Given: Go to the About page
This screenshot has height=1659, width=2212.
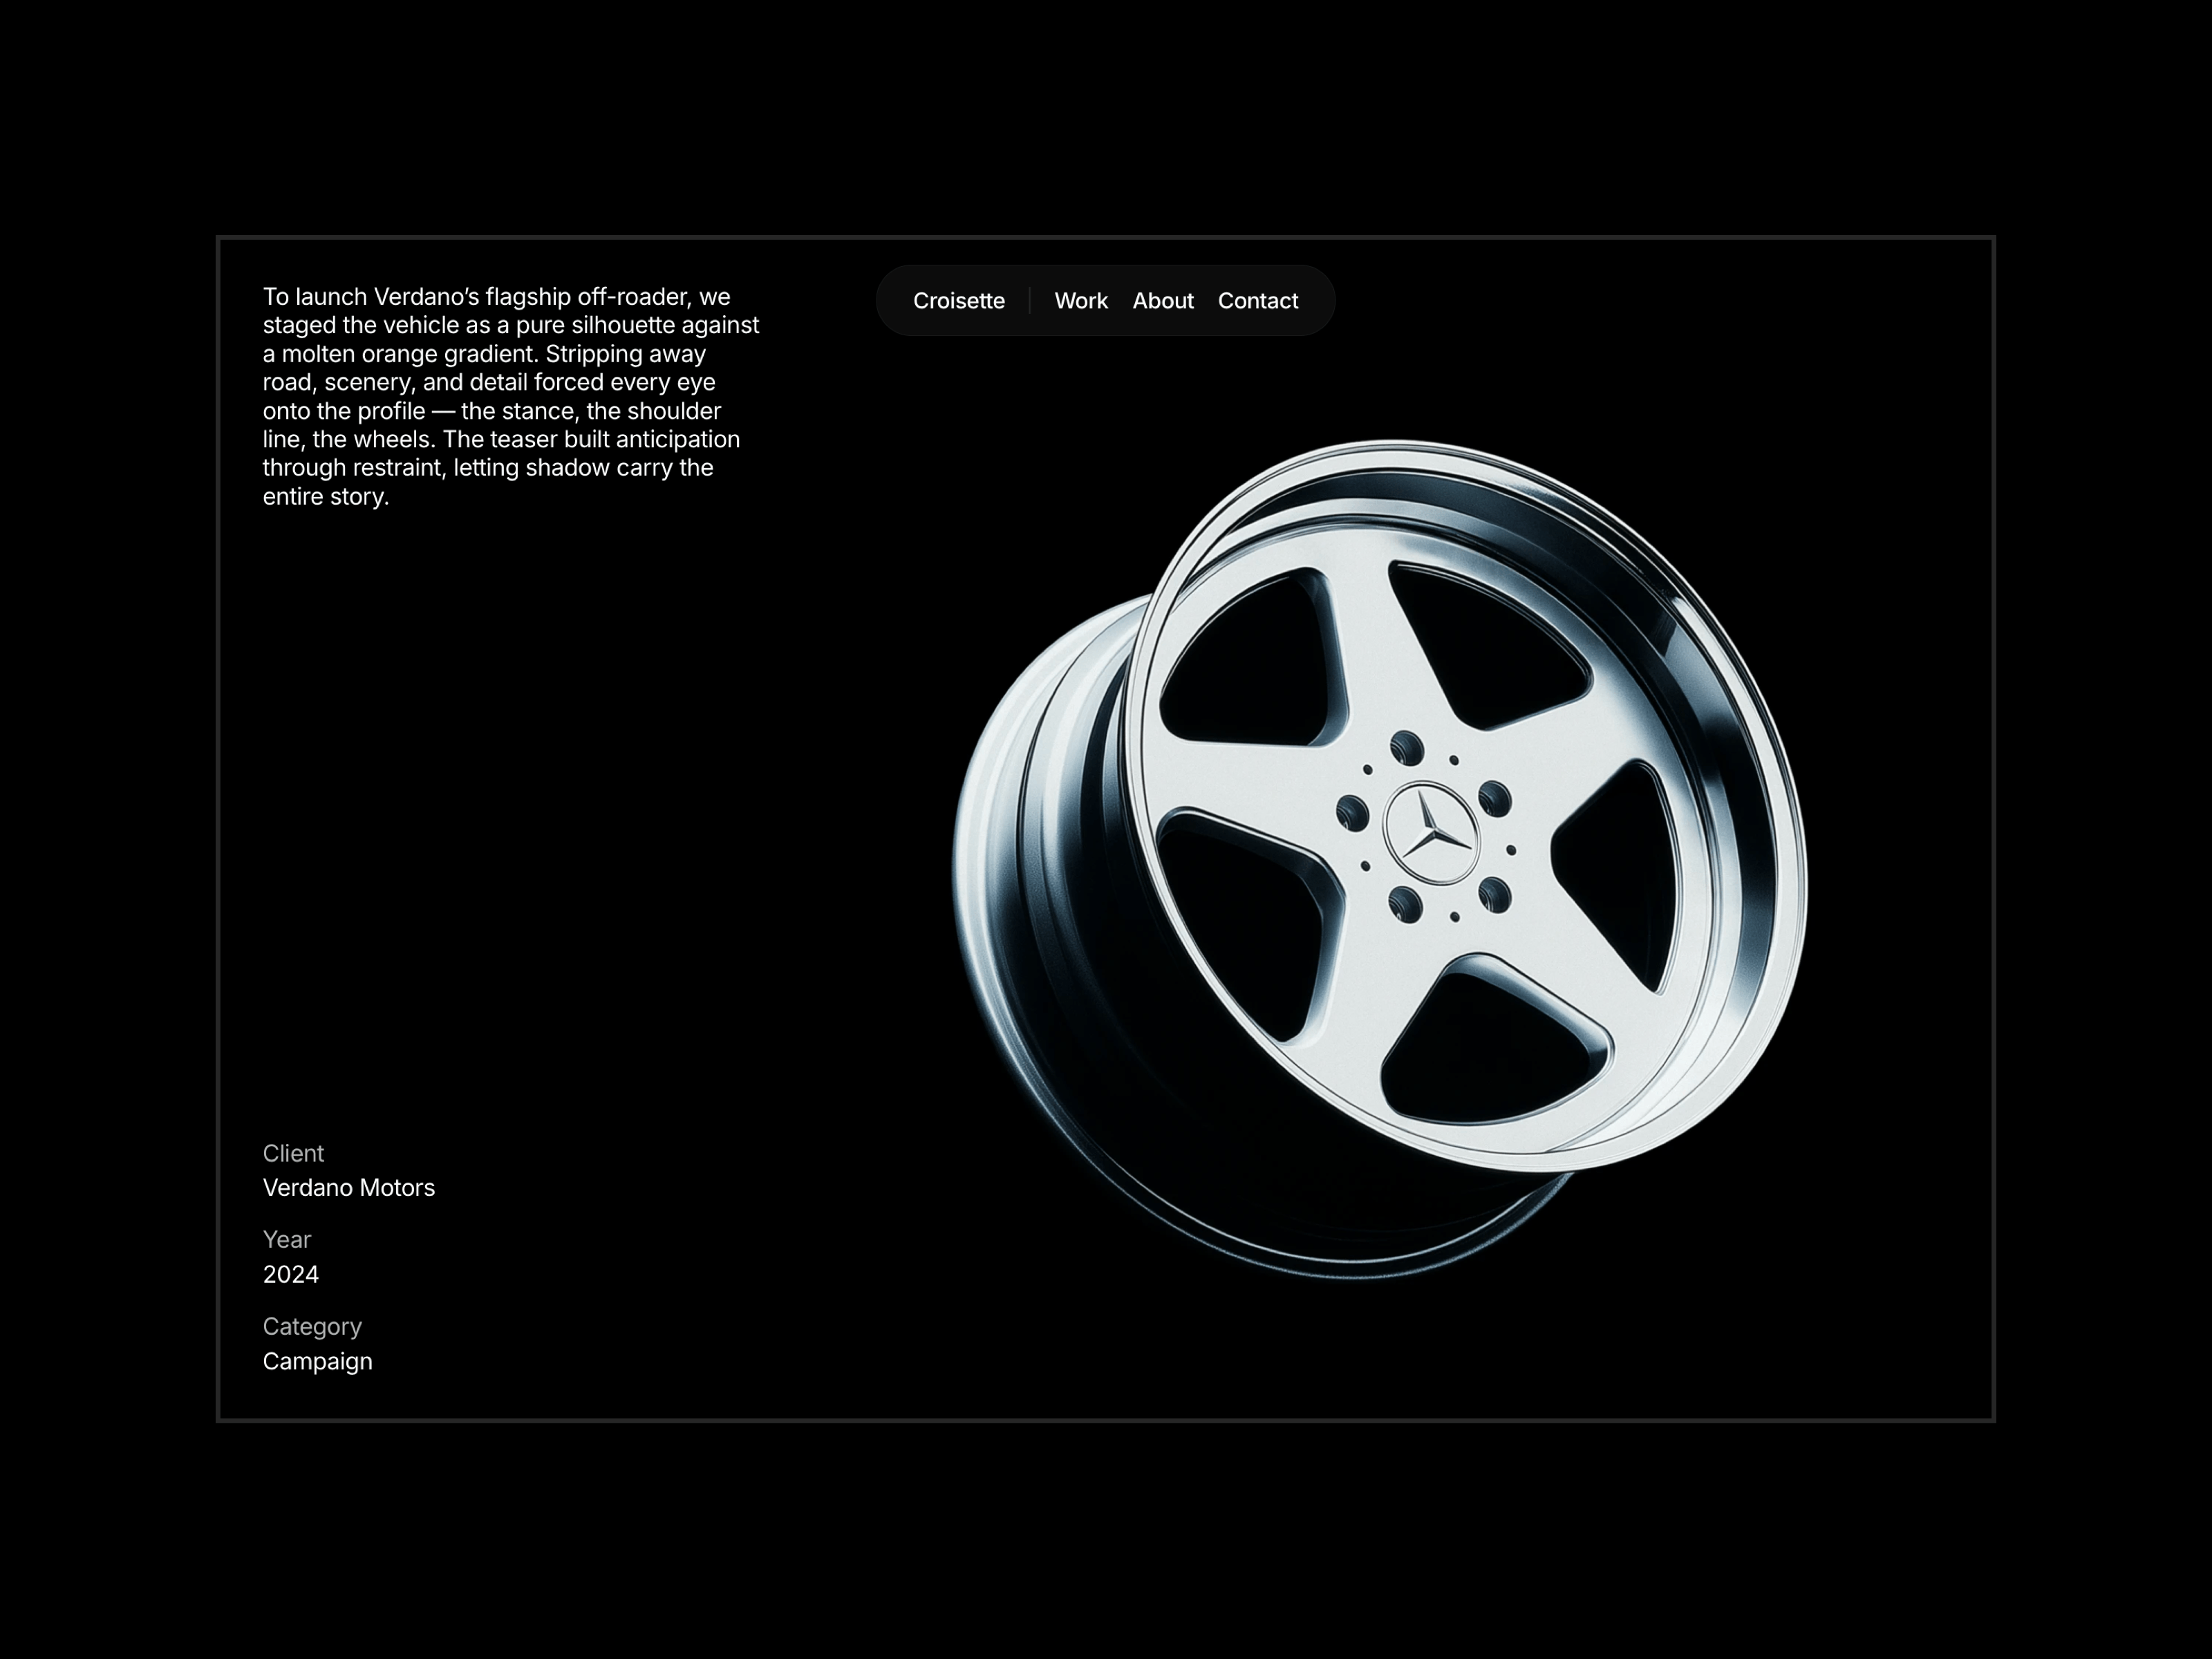Looking at the screenshot, I should coord(1162,301).
